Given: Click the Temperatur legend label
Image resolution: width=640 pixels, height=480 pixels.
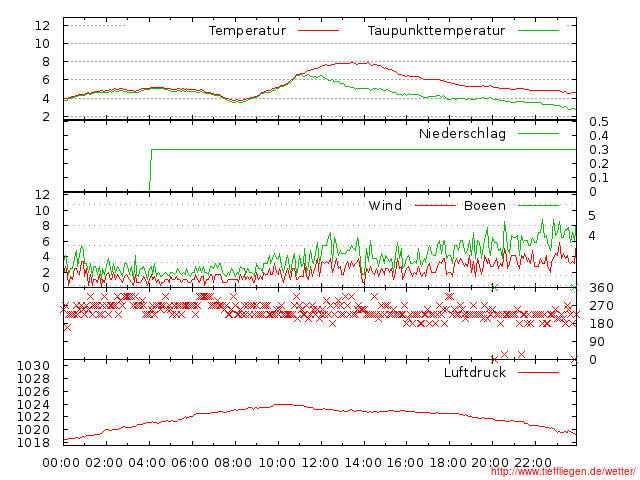Looking at the screenshot, I should [x=247, y=31].
